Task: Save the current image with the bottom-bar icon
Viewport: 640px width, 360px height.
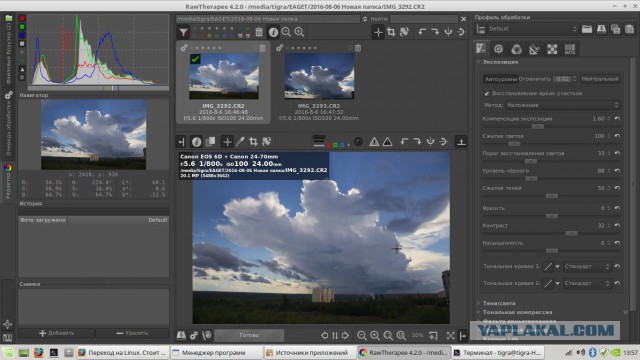Action: click(x=181, y=335)
